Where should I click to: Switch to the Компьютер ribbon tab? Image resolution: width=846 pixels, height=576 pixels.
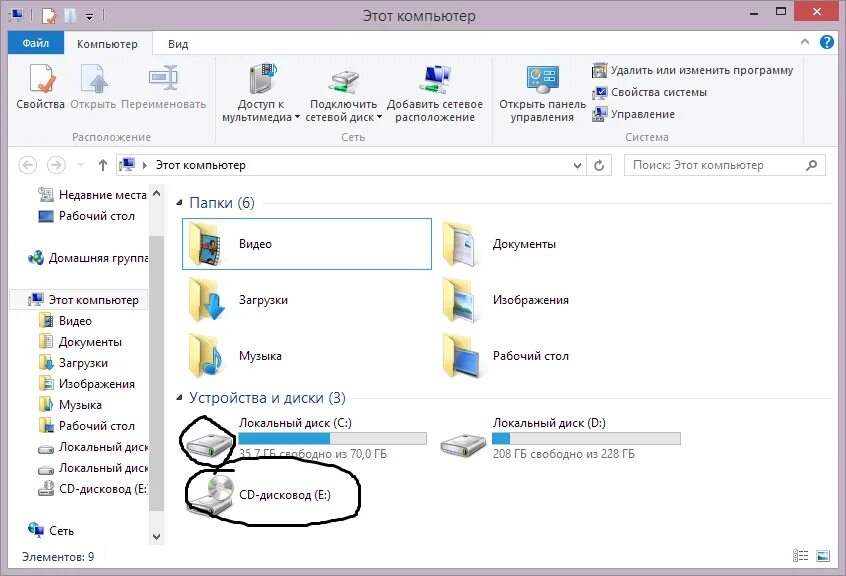pos(107,44)
